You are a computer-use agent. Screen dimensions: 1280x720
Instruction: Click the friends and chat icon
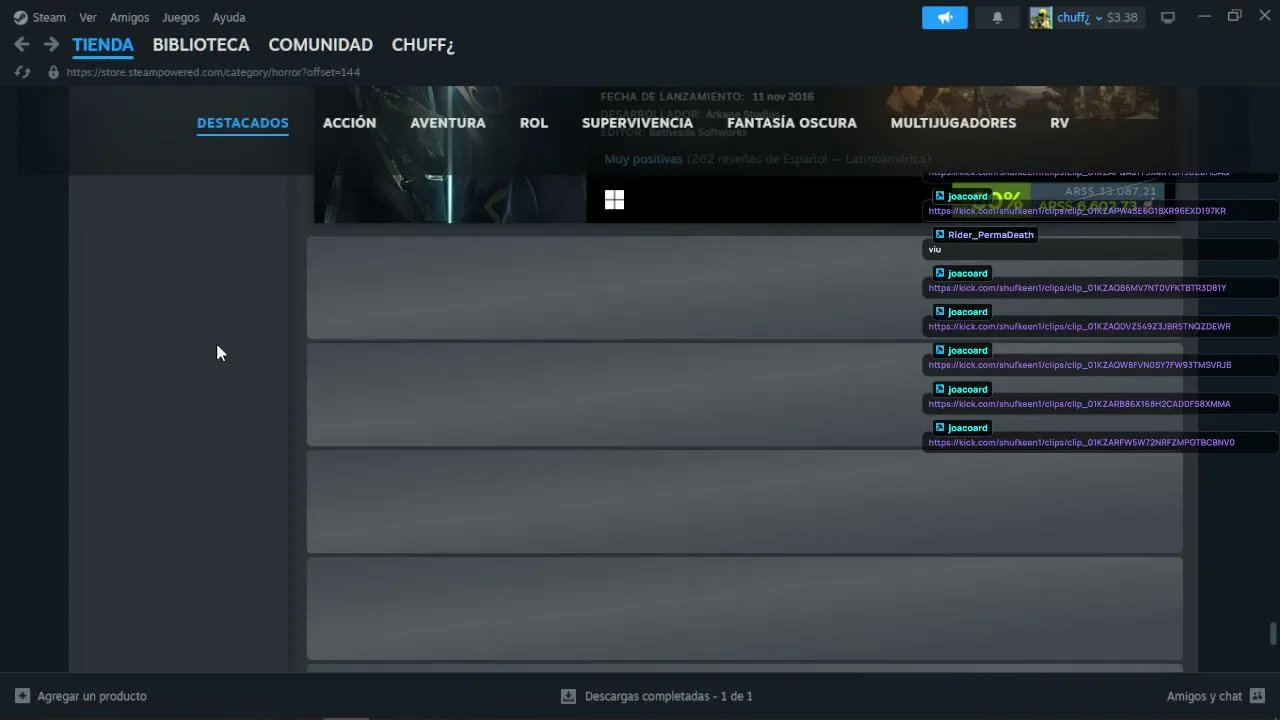(x=1258, y=696)
